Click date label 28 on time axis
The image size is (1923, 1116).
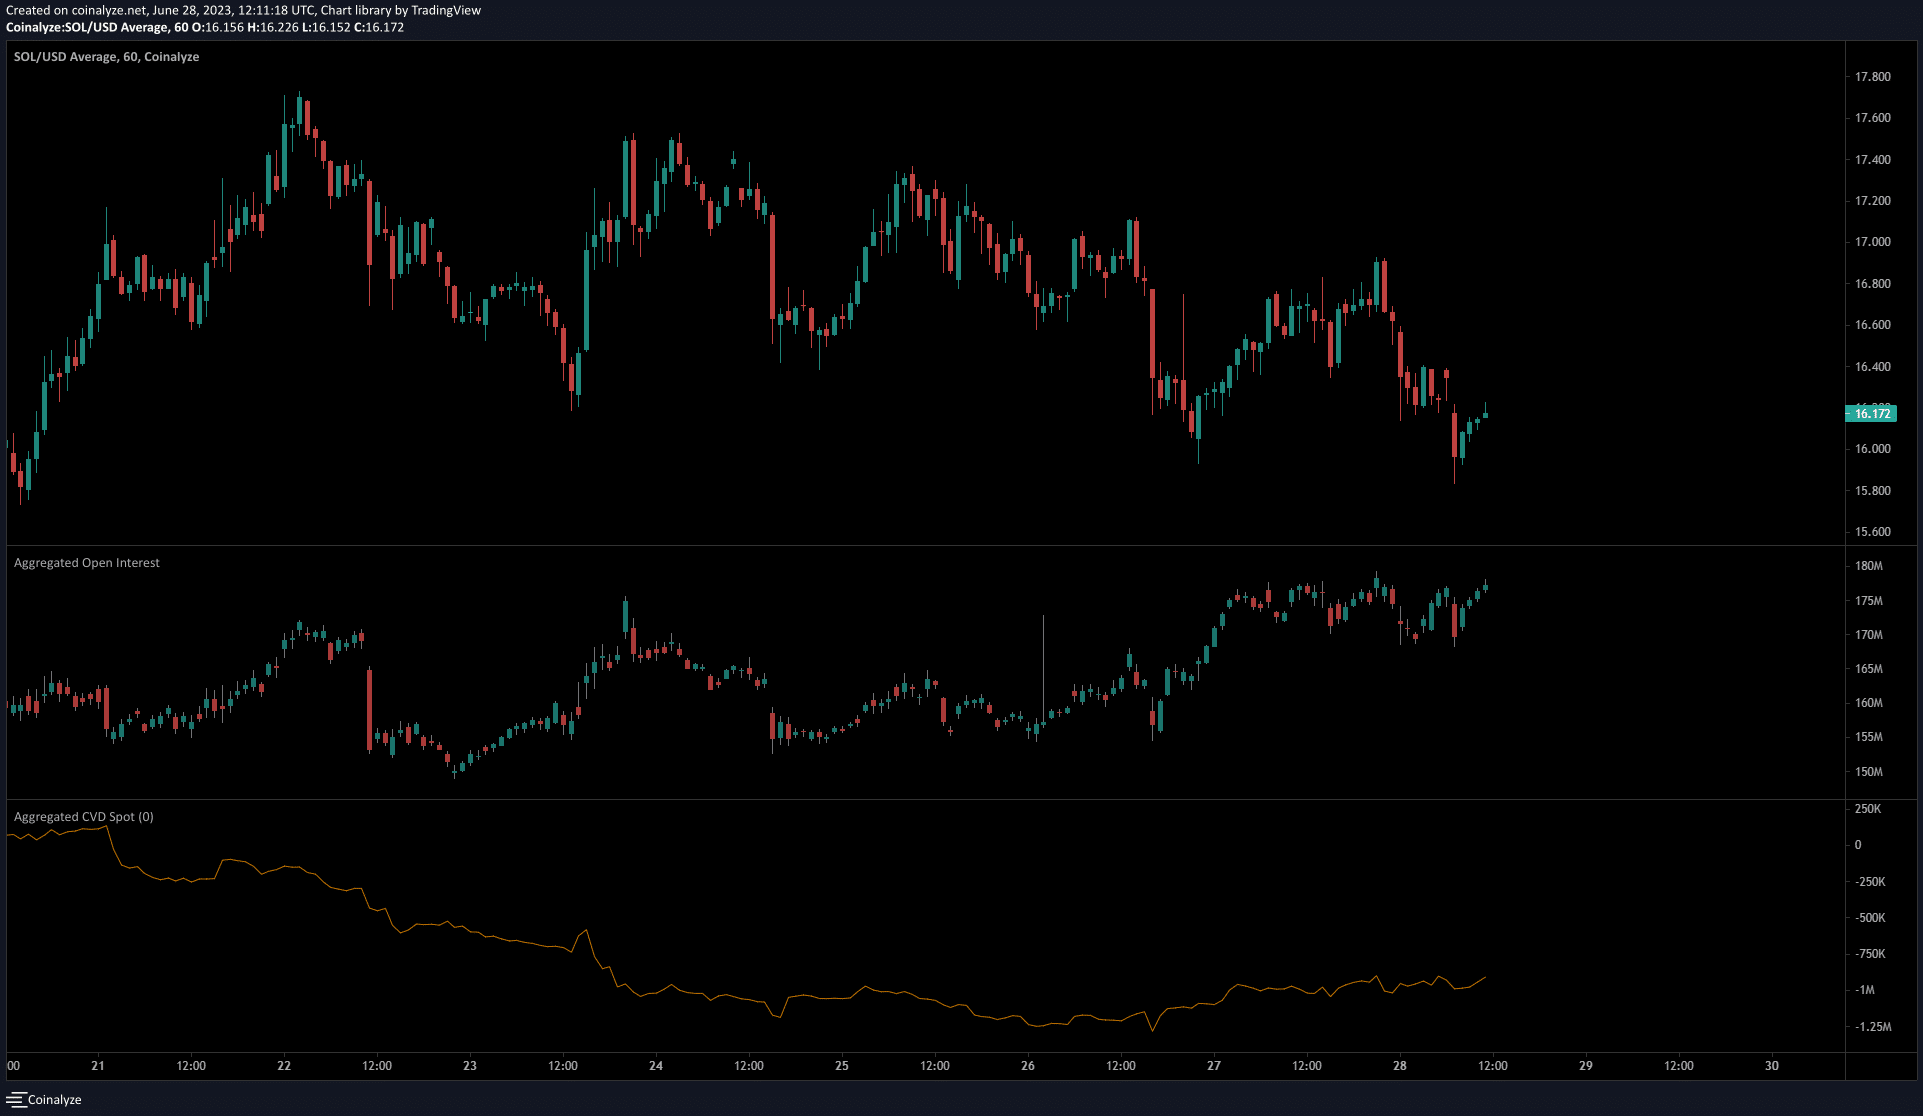pos(1400,1066)
